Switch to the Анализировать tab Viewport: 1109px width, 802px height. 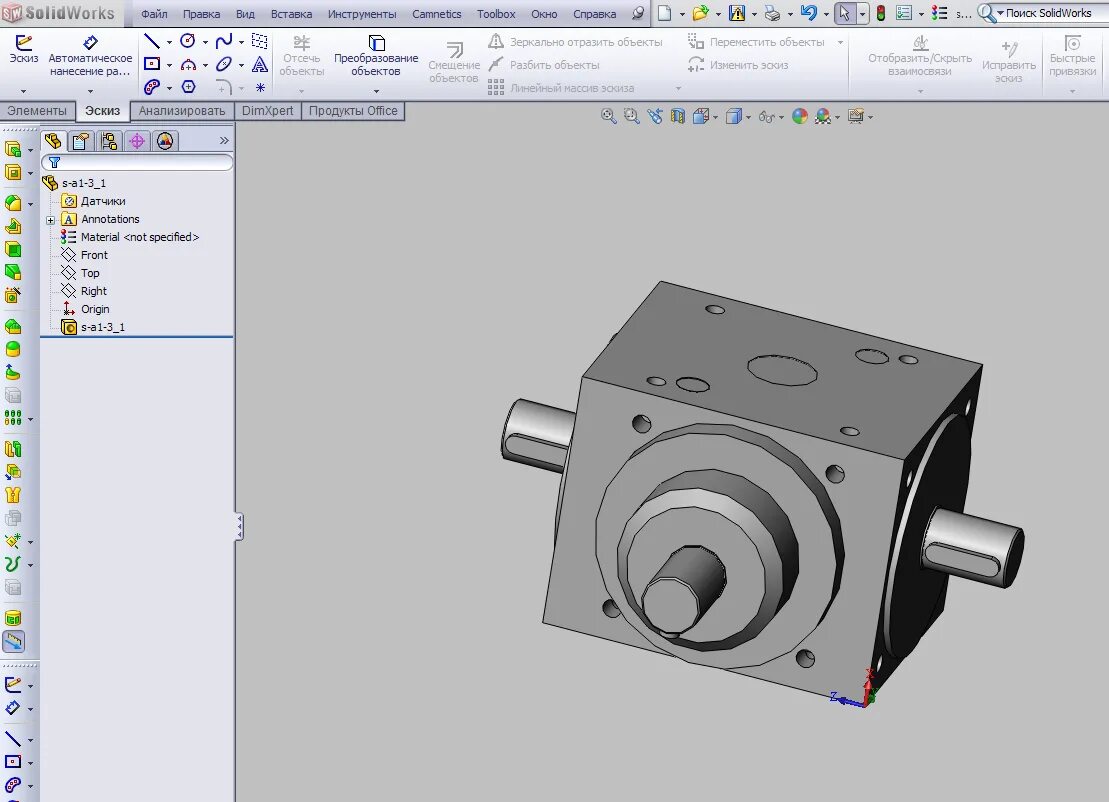(181, 111)
